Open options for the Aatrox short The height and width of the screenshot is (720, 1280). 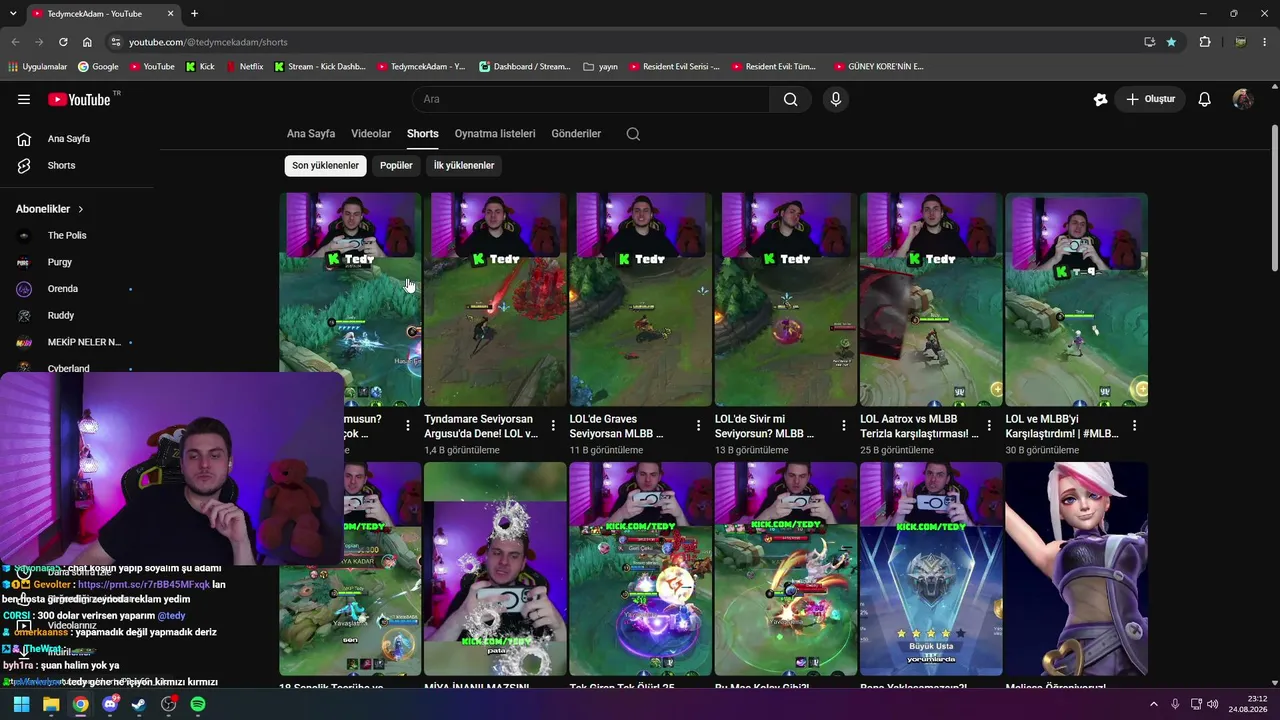(x=989, y=426)
